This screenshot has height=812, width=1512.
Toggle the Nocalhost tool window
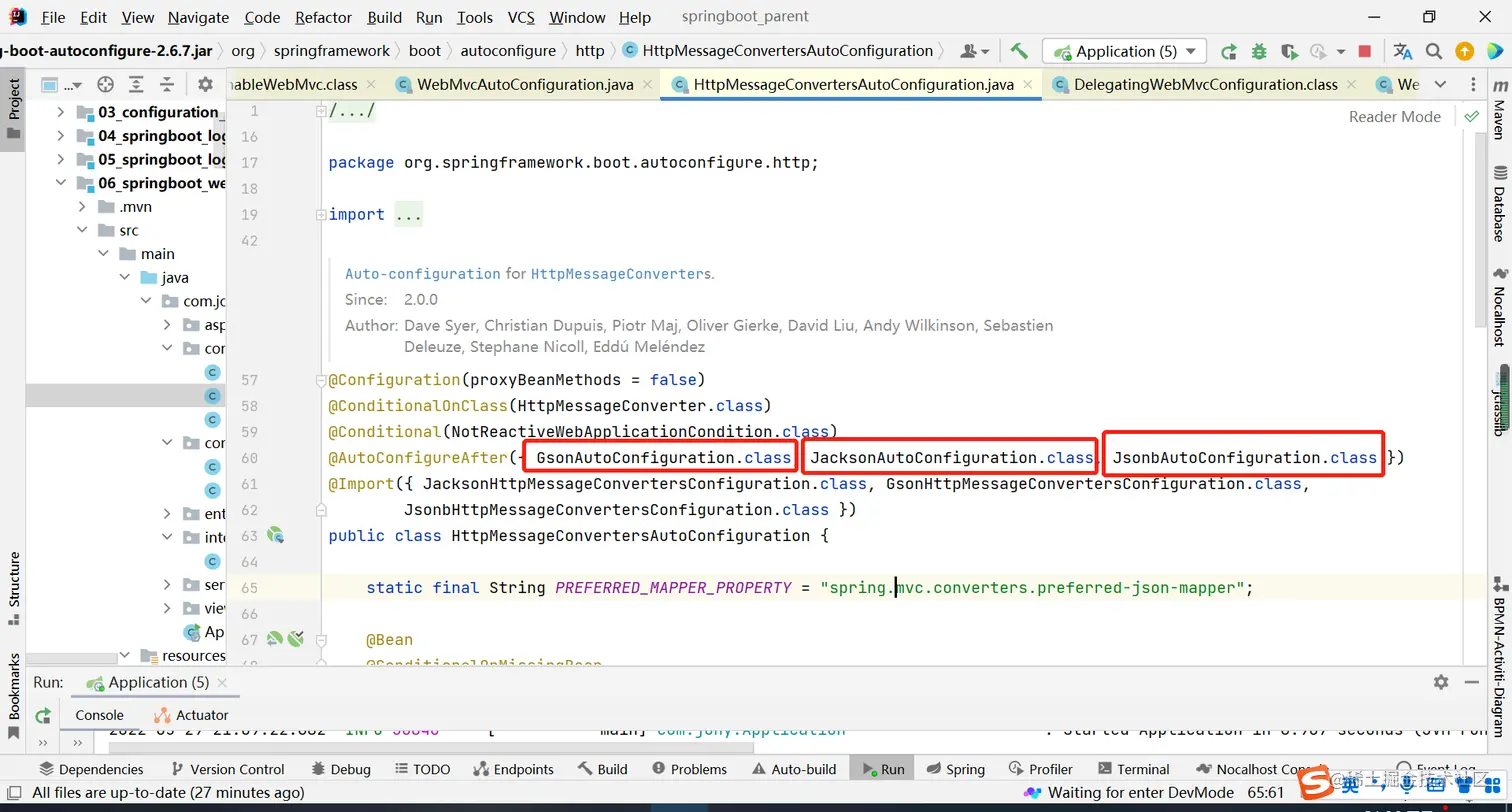pyautogui.click(x=1499, y=309)
